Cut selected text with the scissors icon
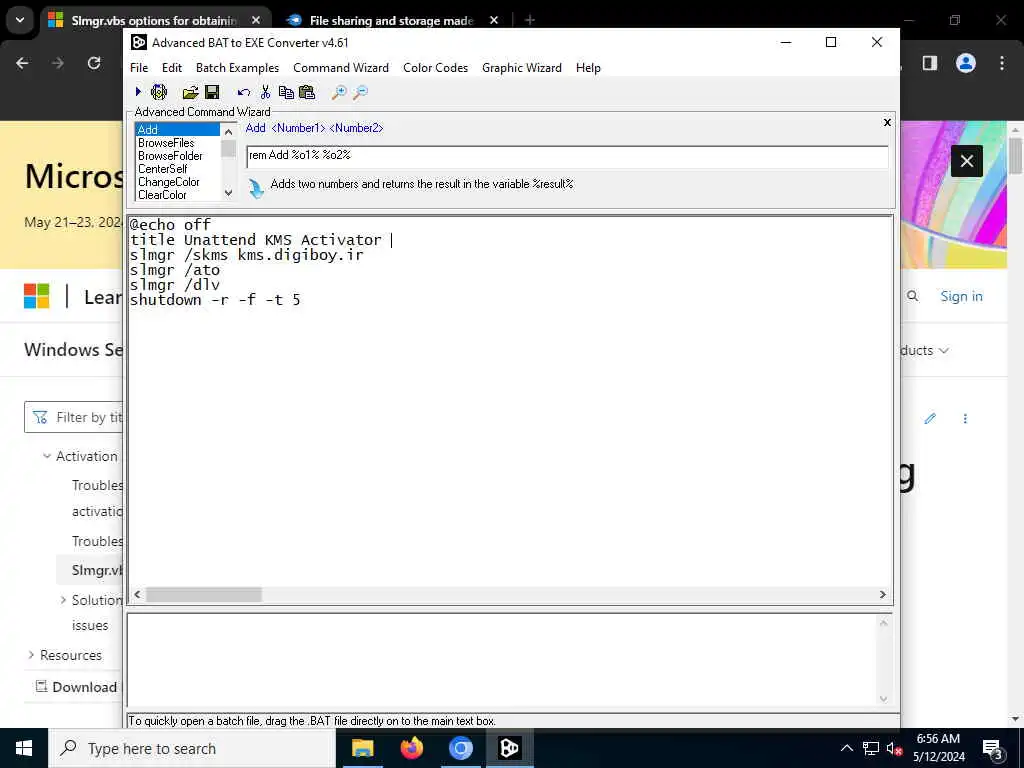This screenshot has width=1024, height=768. pyautogui.click(x=265, y=92)
